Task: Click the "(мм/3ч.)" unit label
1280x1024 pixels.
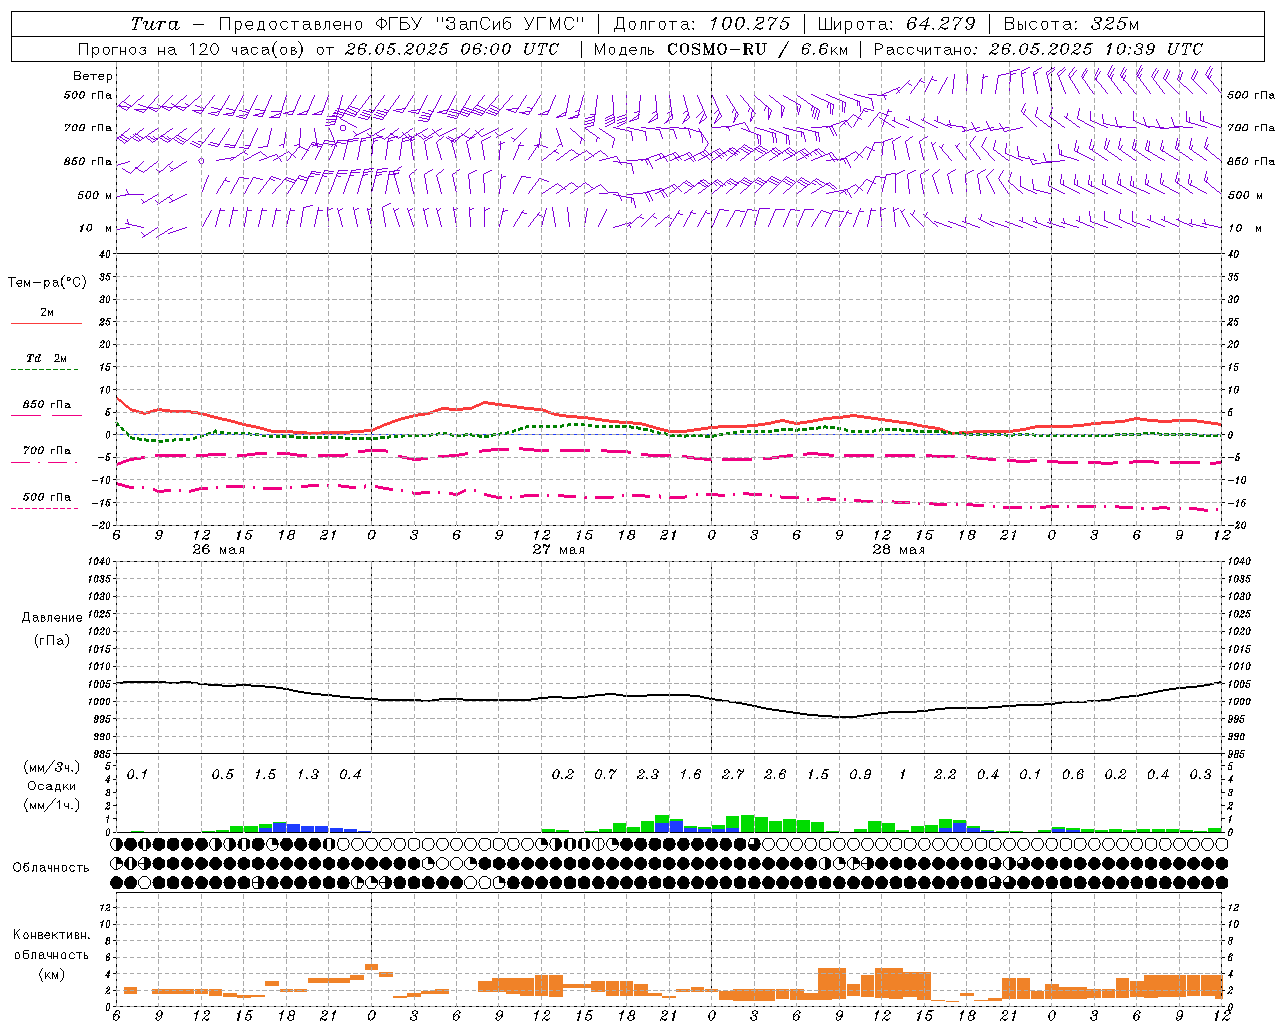Action: pyautogui.click(x=50, y=768)
